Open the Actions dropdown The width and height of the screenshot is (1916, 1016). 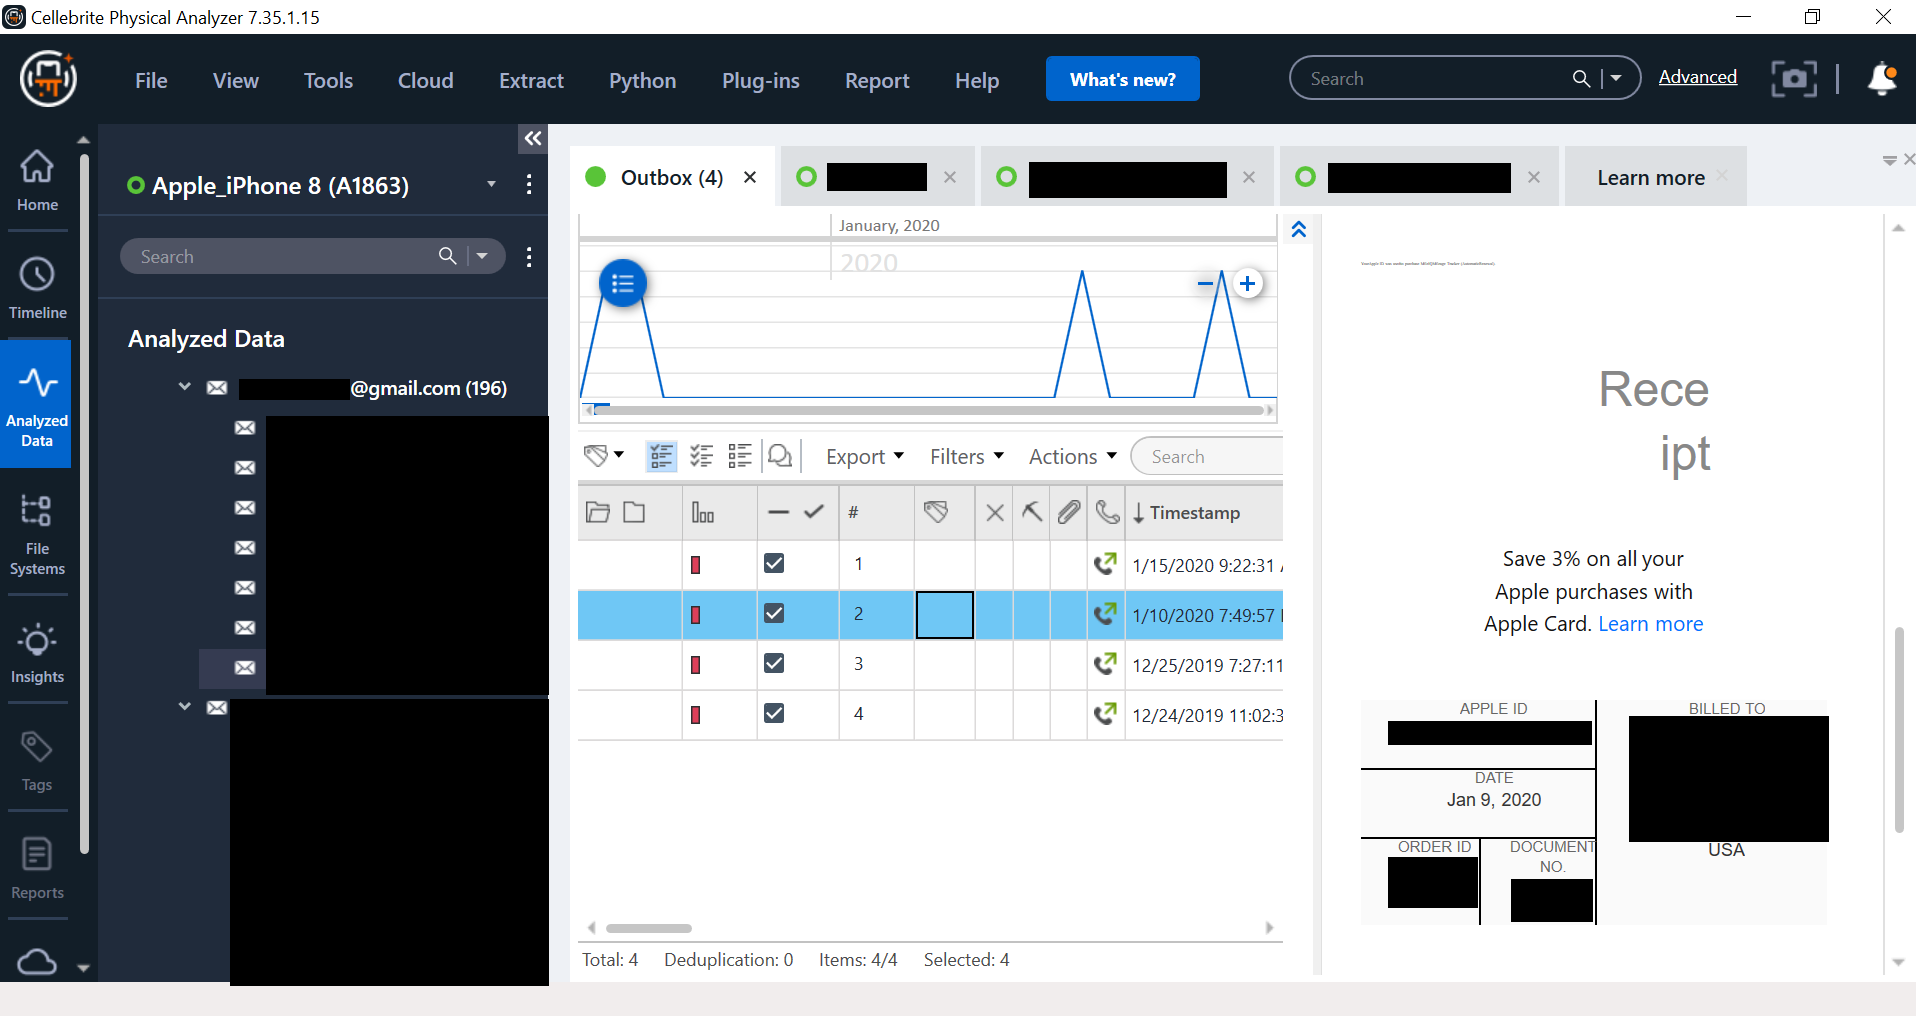pyautogui.click(x=1073, y=456)
